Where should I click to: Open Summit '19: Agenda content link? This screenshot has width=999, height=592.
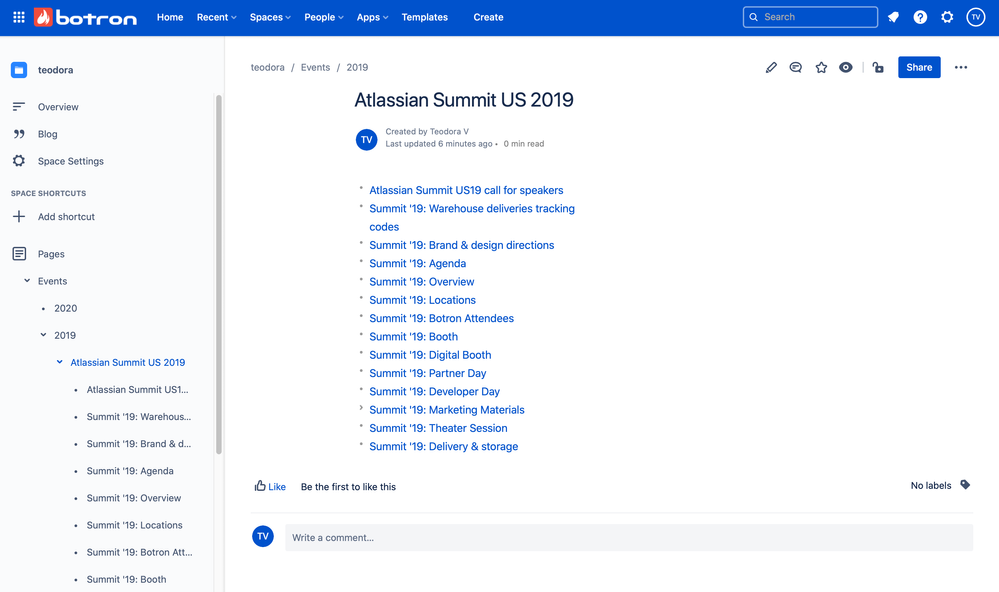(x=418, y=263)
